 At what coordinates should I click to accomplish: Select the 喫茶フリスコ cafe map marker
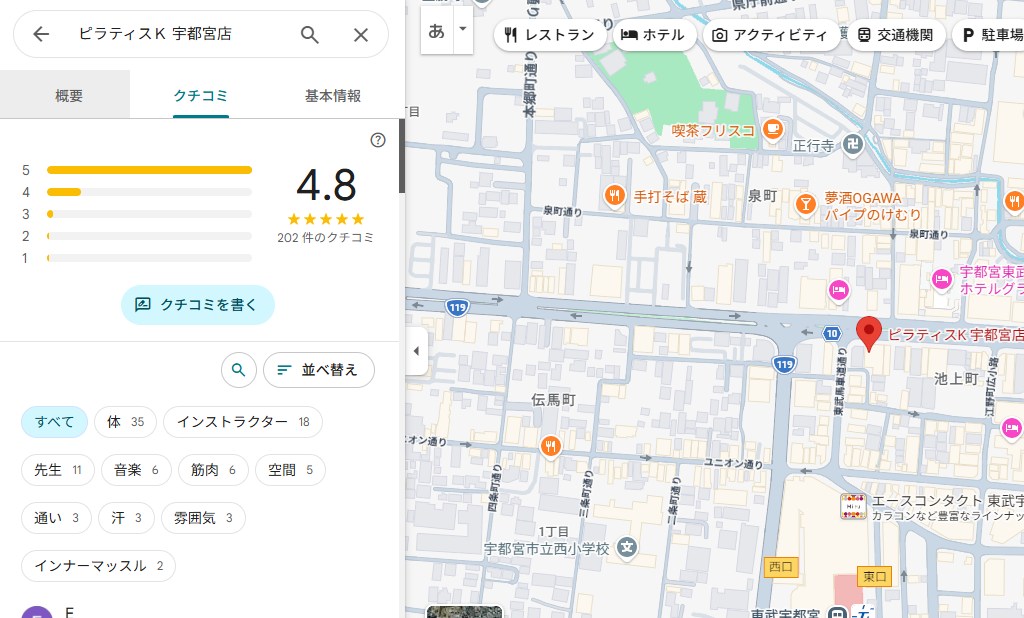(772, 129)
